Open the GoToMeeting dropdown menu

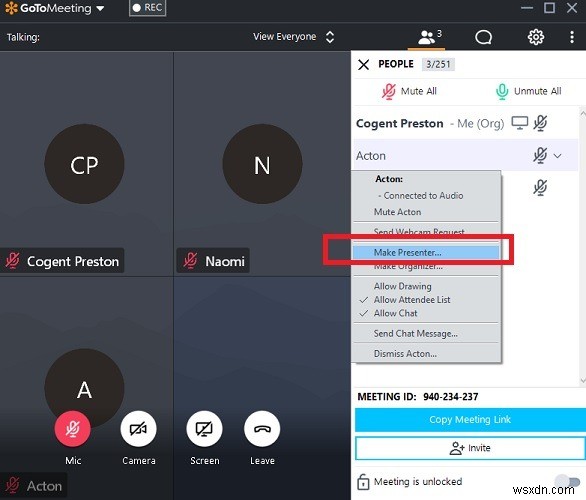pos(100,8)
